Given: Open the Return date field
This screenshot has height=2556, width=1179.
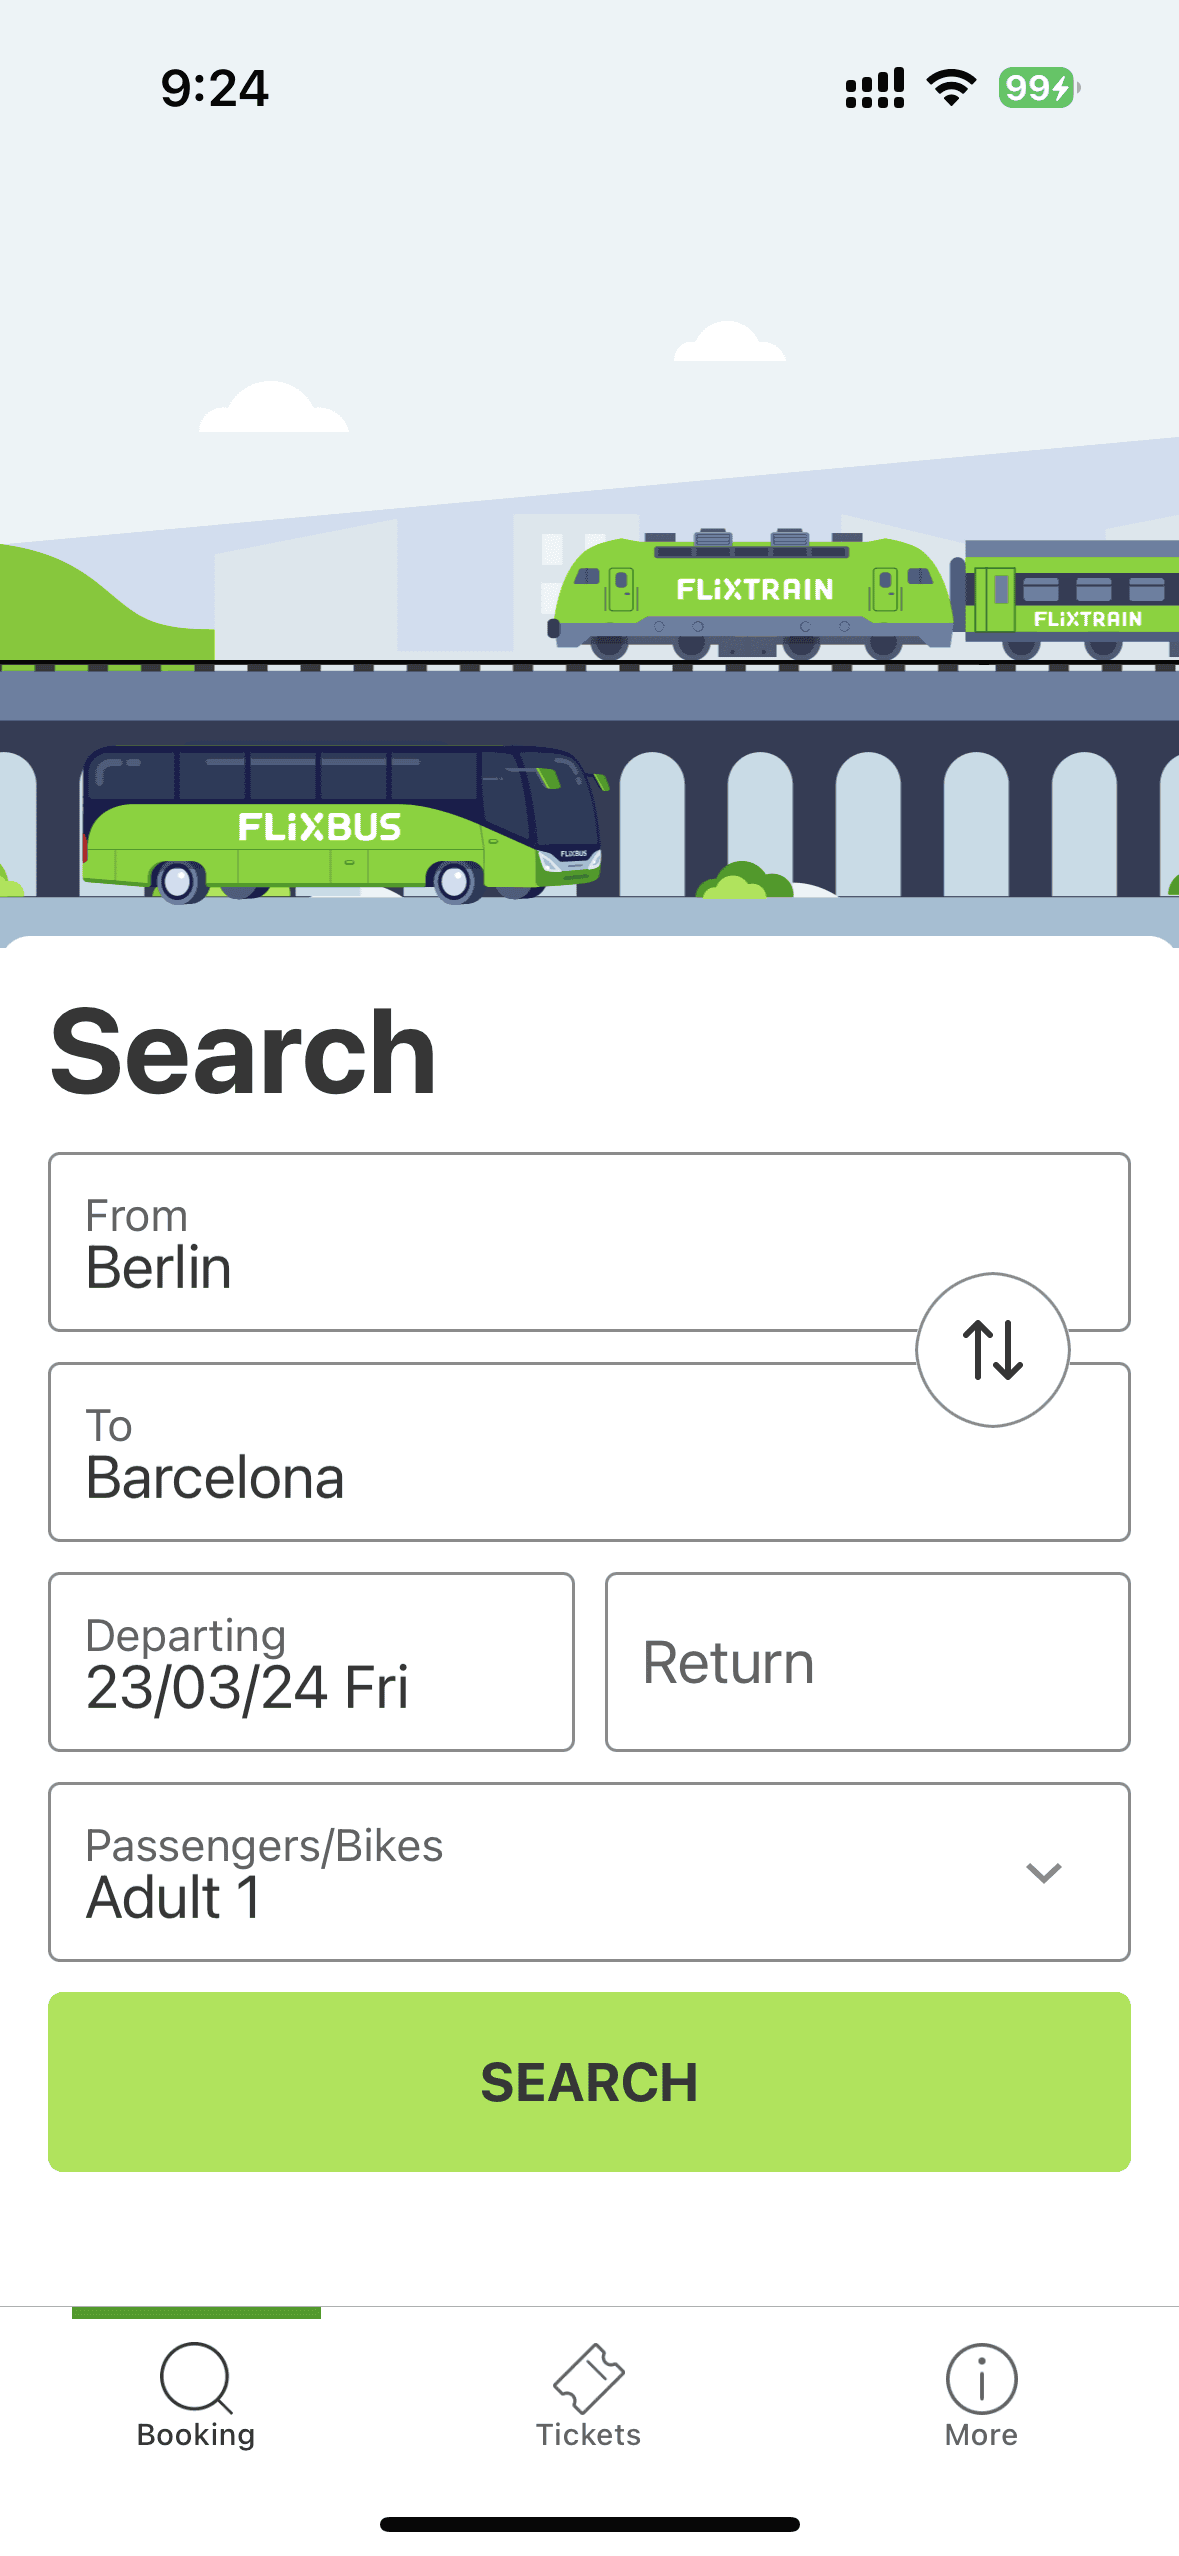Looking at the screenshot, I should click(x=867, y=1662).
